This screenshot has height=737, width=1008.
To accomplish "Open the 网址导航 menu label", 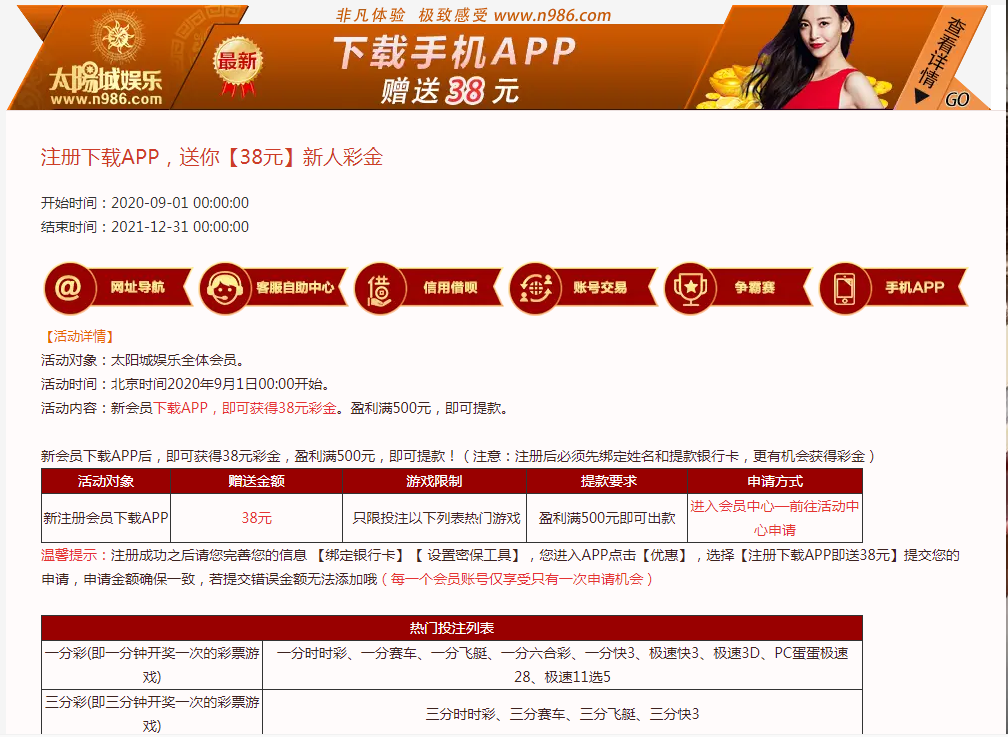I will tap(137, 288).
